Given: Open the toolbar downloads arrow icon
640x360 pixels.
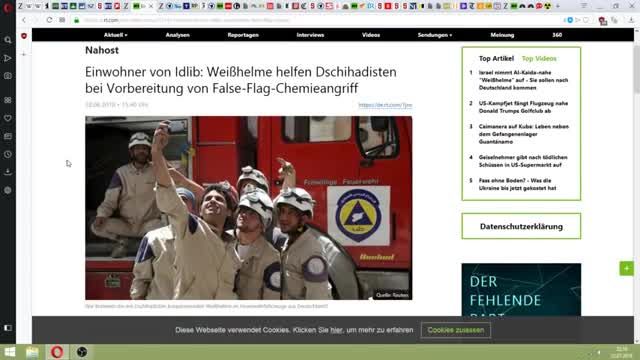Looking at the screenshot, I should click(631, 20).
